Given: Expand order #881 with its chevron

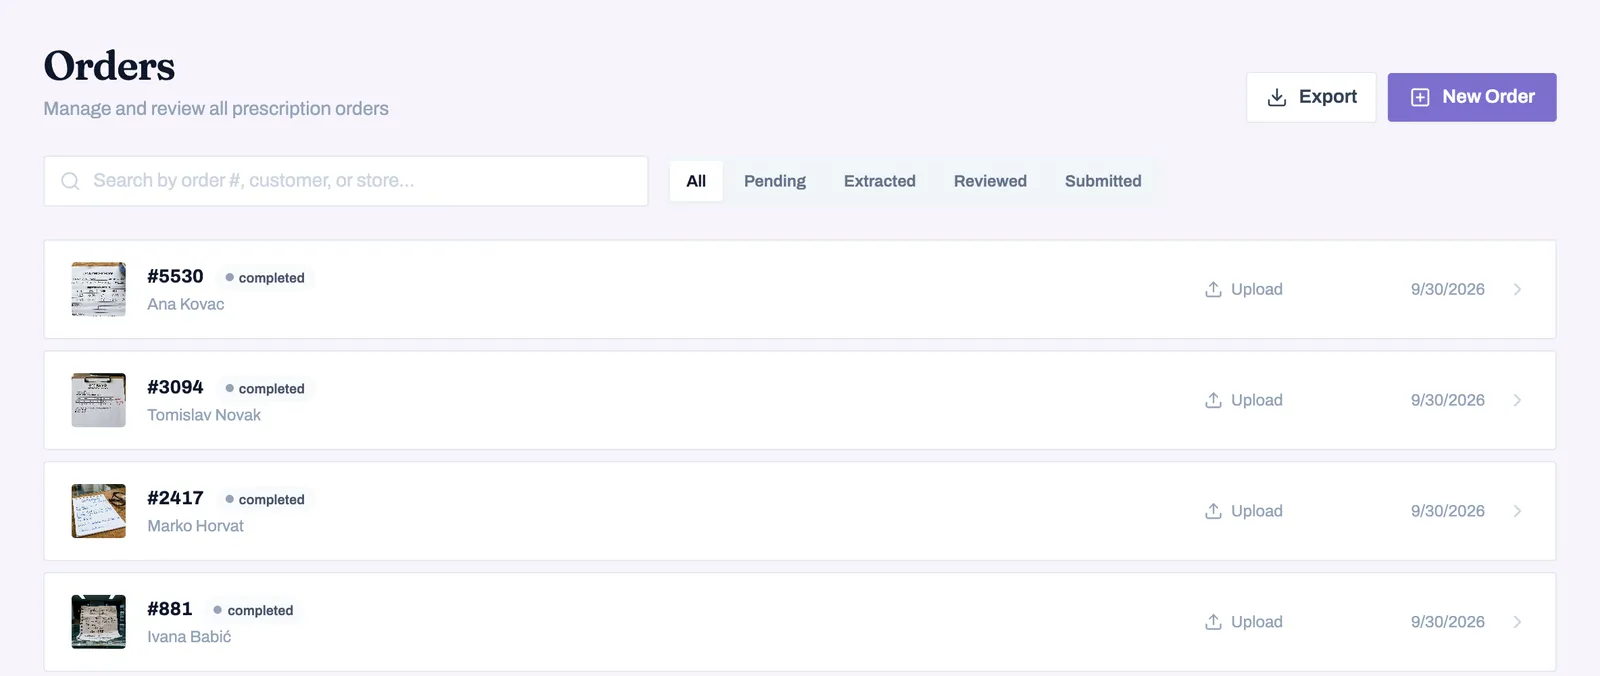Looking at the screenshot, I should coord(1517,622).
